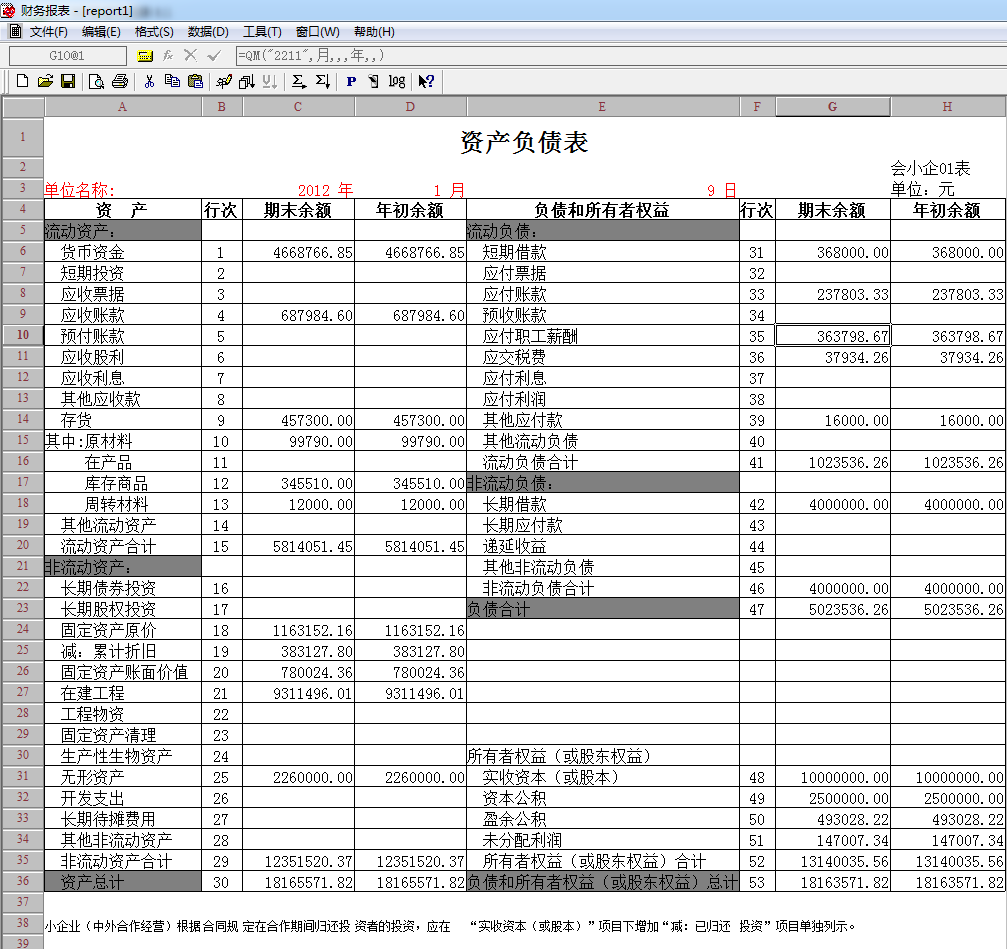
Task: Click the fx function wizard button
Action: pyautogui.click(x=168, y=56)
